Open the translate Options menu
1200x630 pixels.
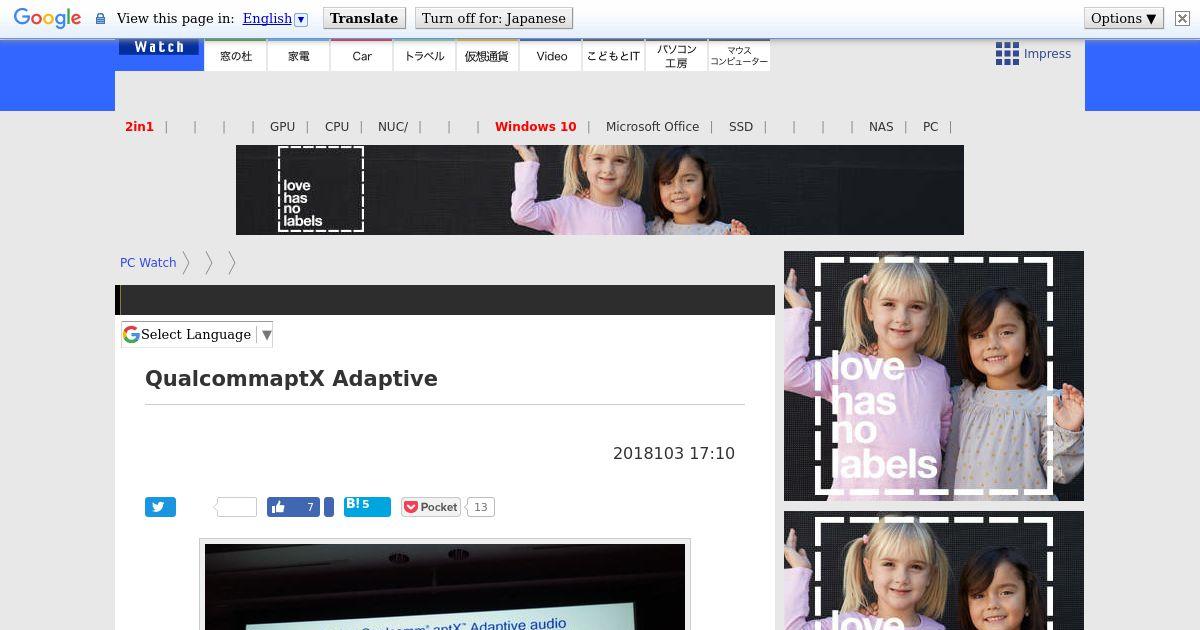click(x=1124, y=18)
